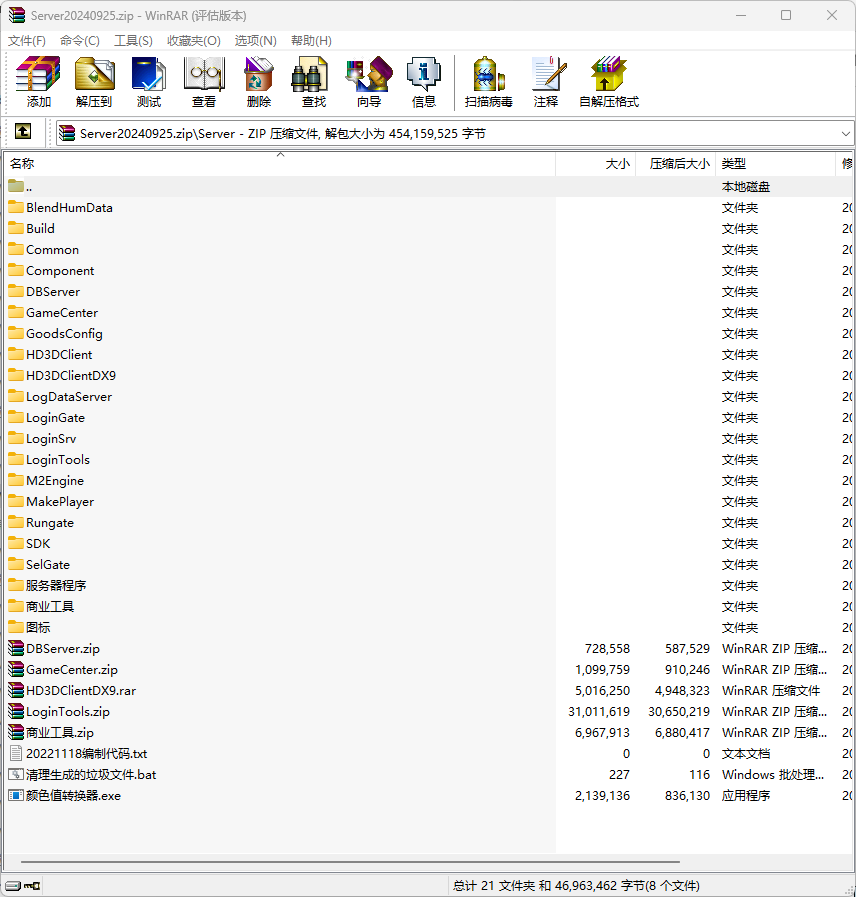Click the 解压到 (Extract To) icon
The width and height of the screenshot is (856, 897).
pos(94,82)
